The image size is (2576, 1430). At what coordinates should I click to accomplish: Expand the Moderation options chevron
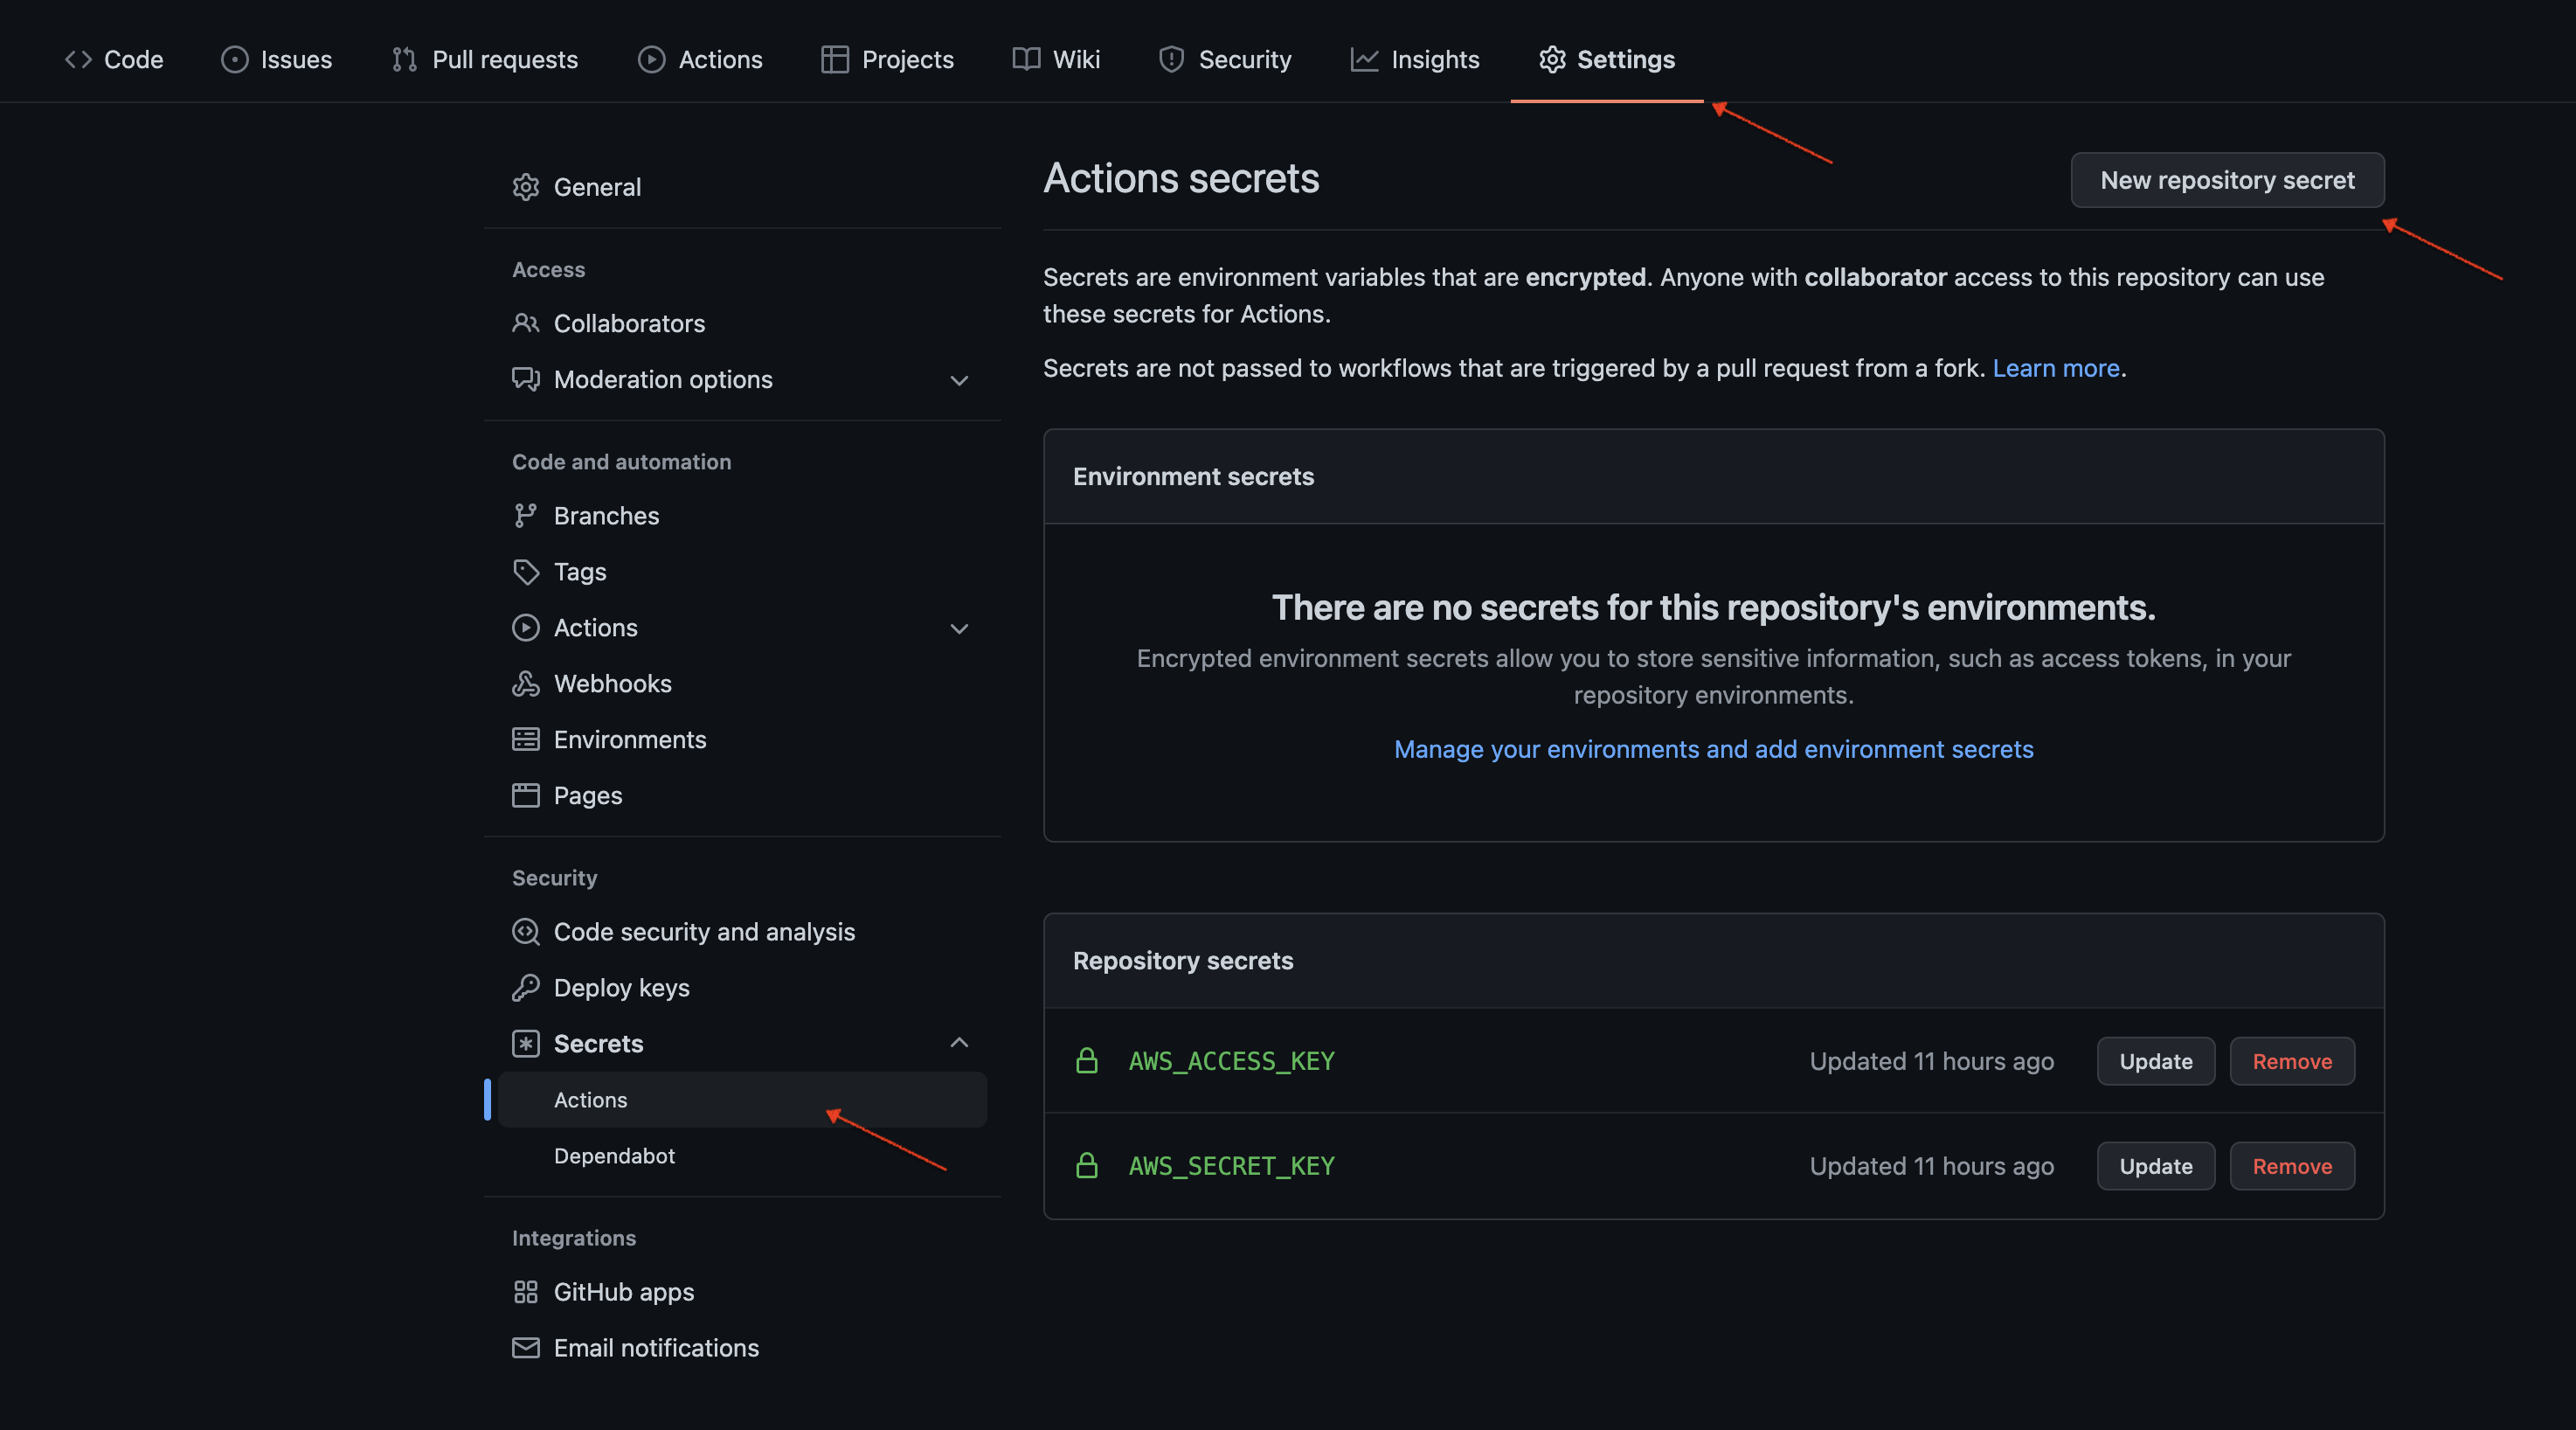(x=959, y=381)
